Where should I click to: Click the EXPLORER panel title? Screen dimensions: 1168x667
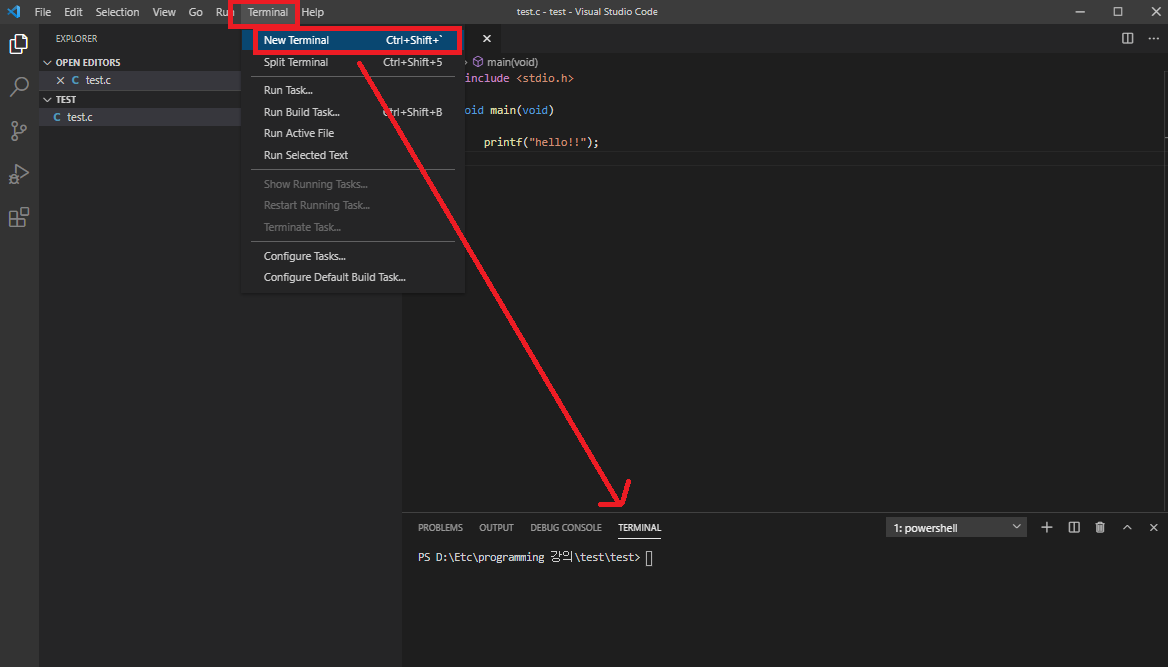pyautogui.click(x=77, y=39)
